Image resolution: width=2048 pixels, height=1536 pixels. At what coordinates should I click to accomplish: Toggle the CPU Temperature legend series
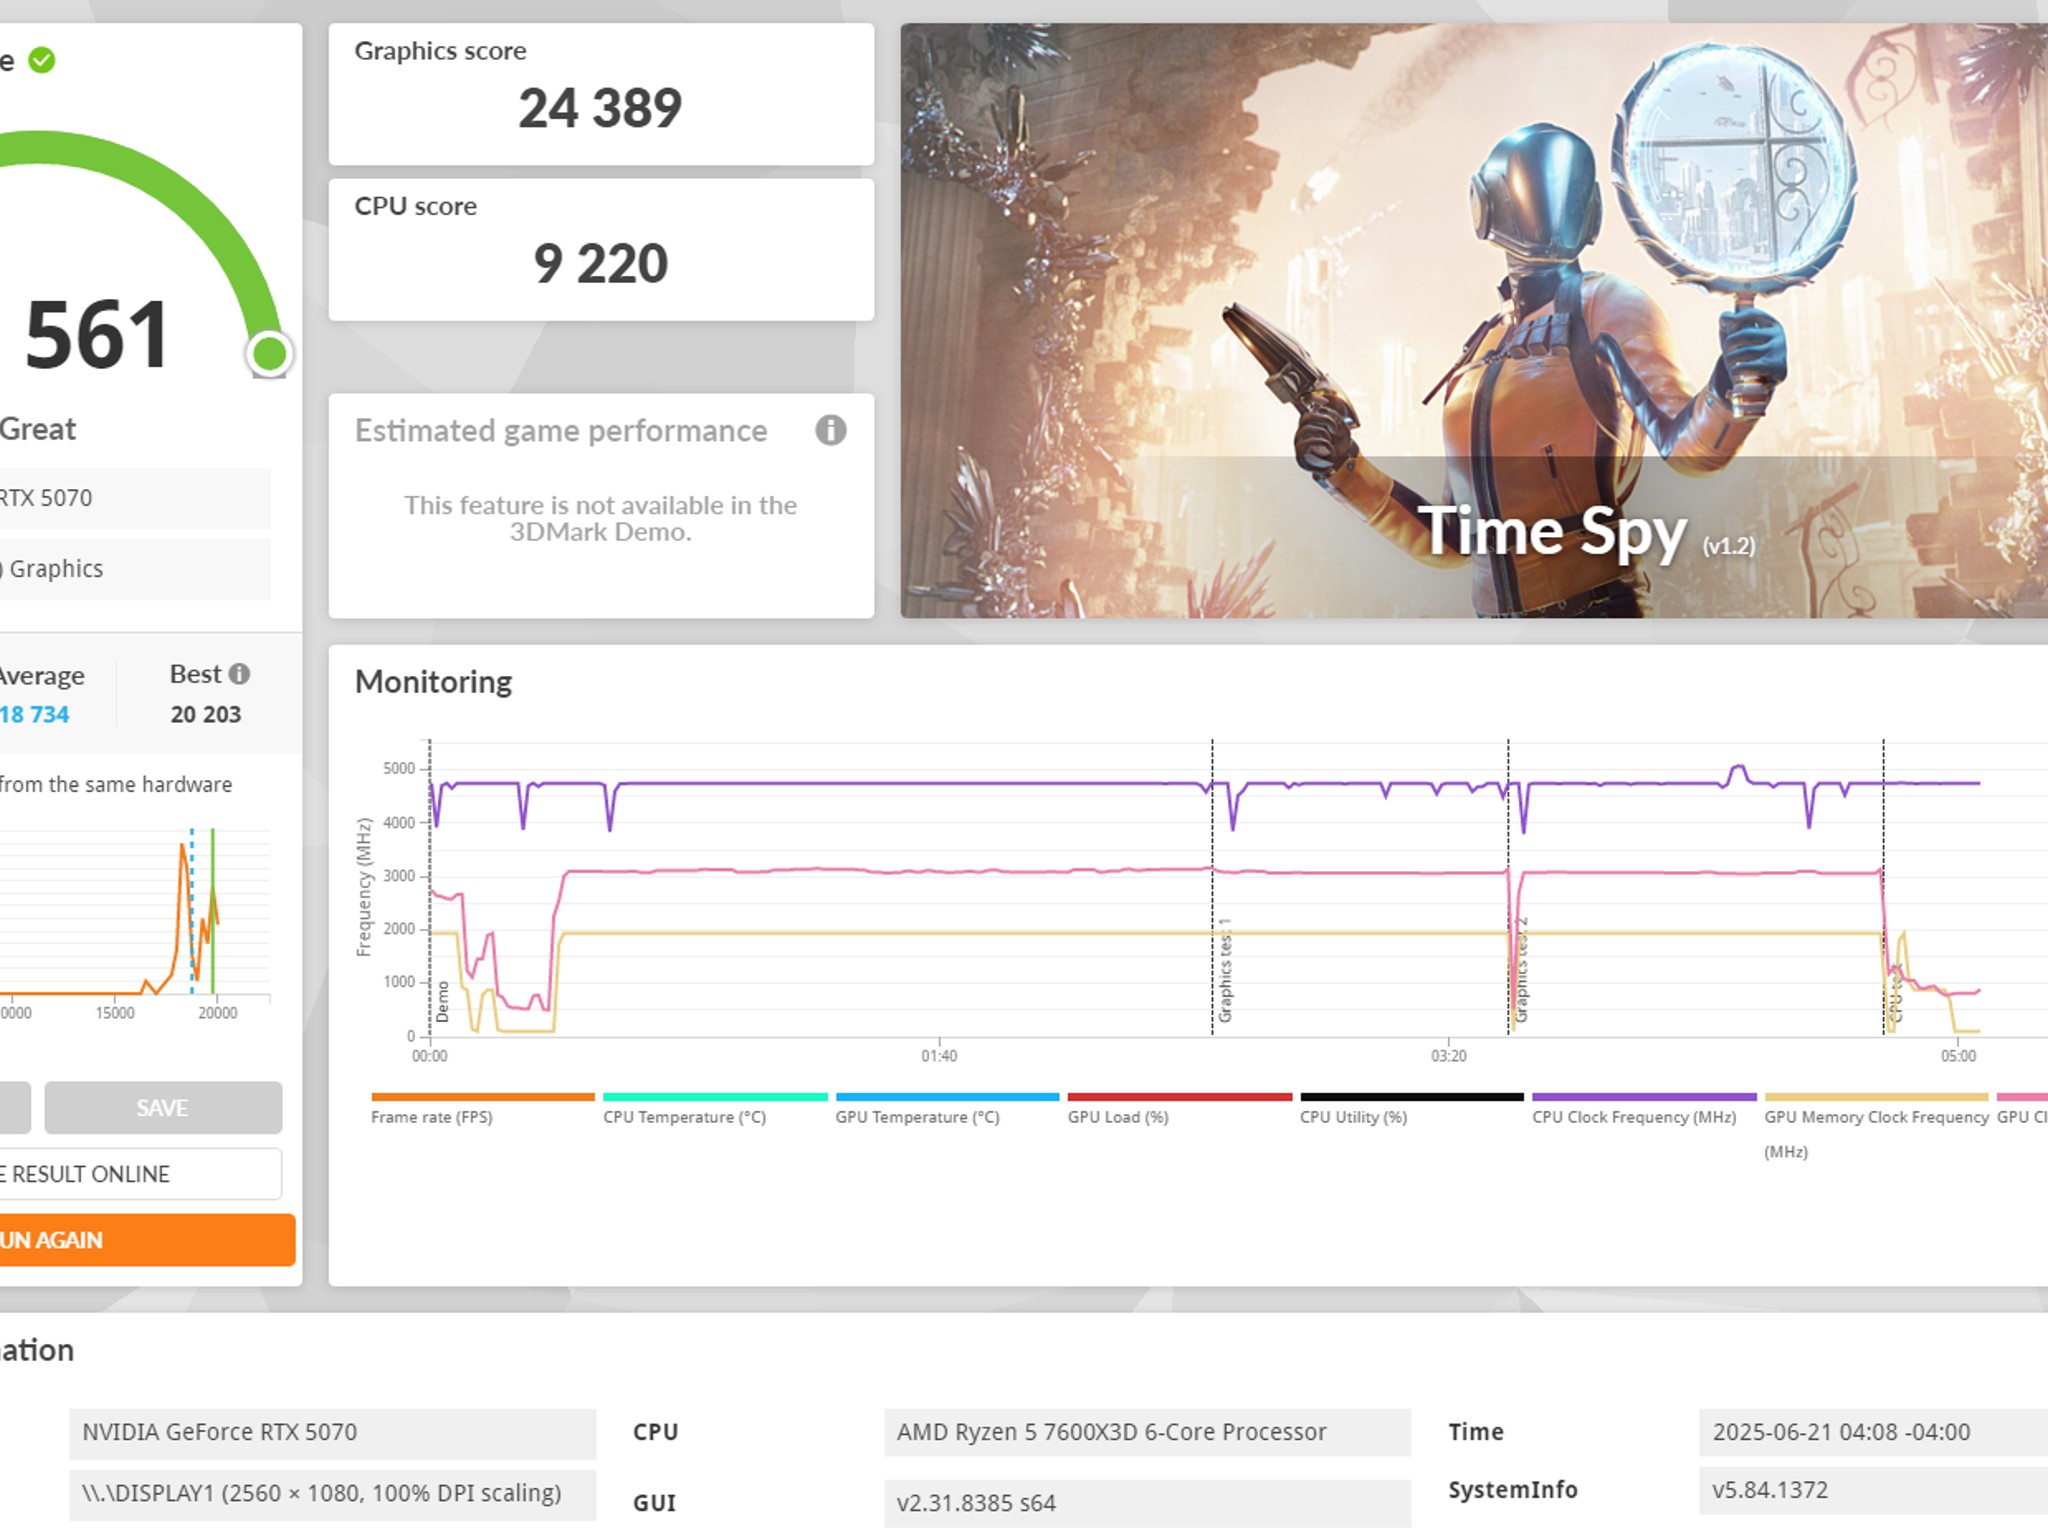pyautogui.click(x=684, y=1117)
